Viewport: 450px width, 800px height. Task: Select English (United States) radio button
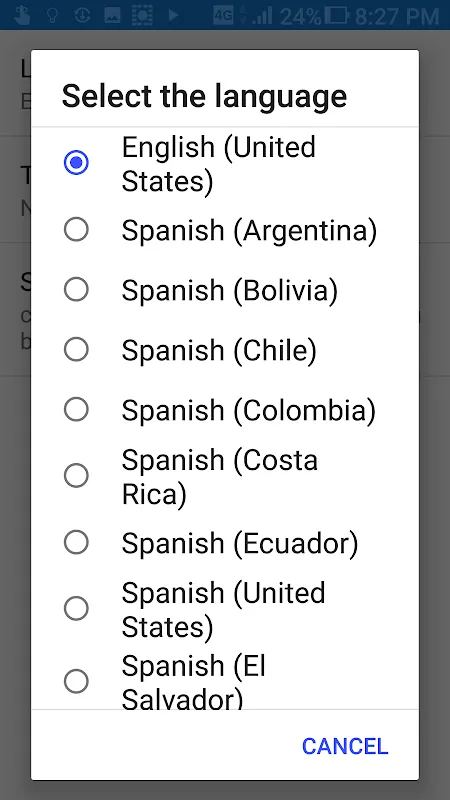pos(76,163)
